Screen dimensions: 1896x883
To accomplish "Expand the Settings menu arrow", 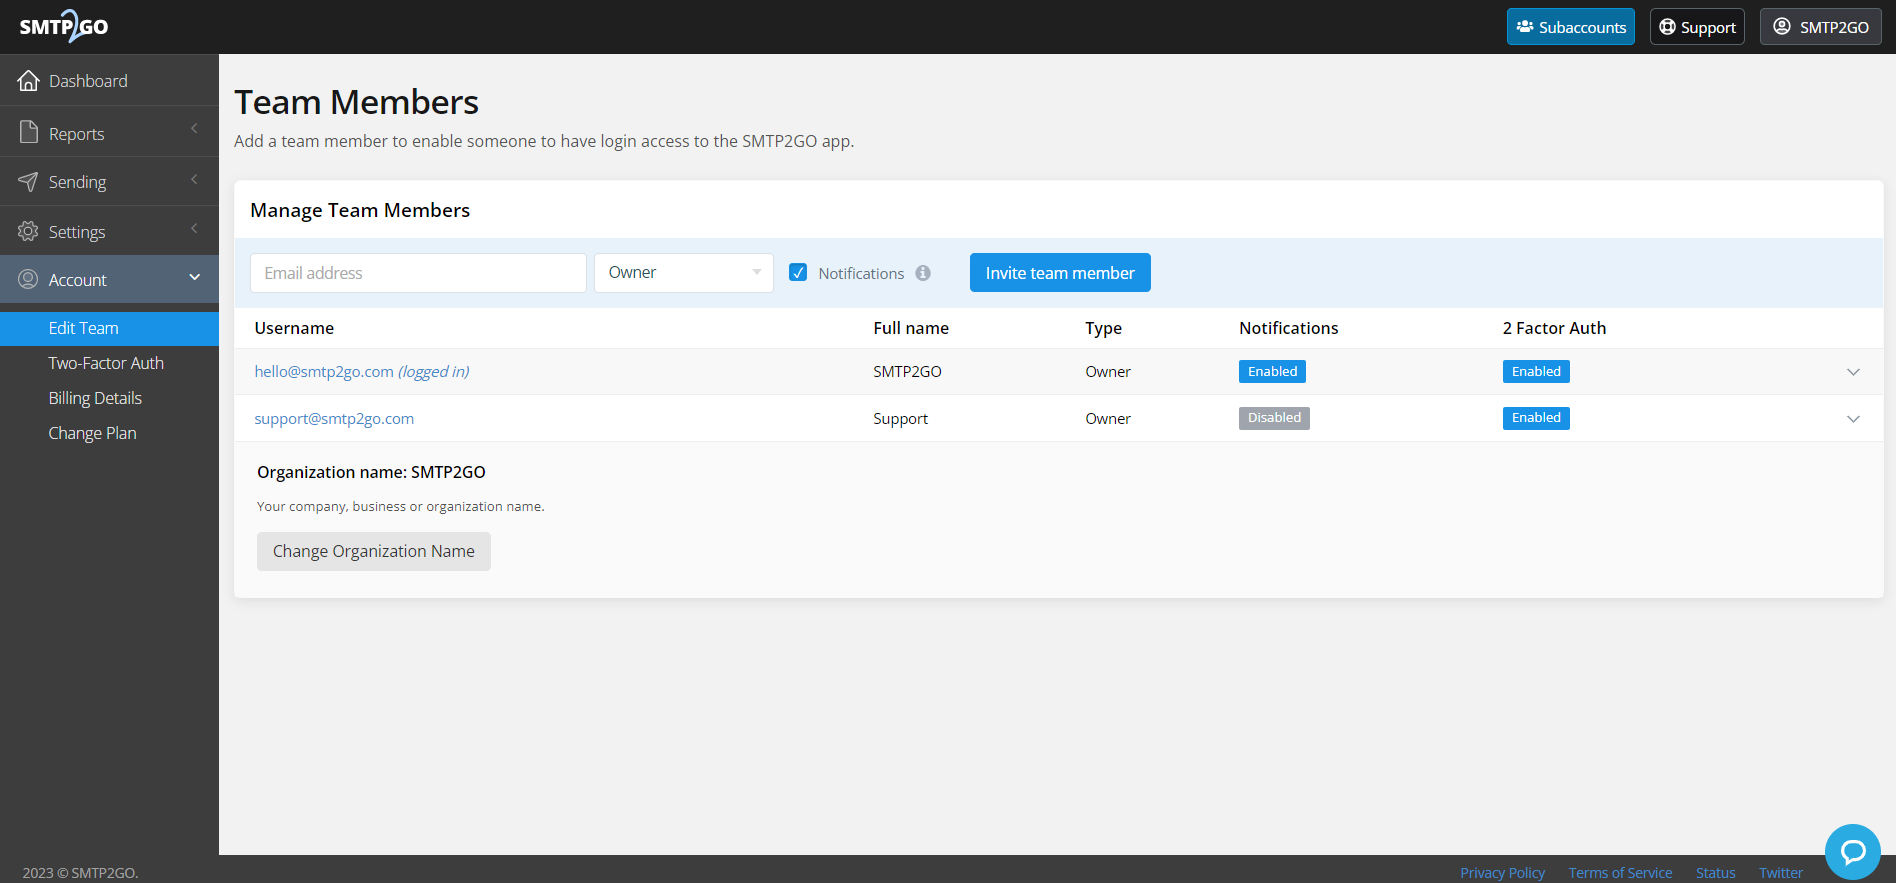I will pyautogui.click(x=194, y=229).
